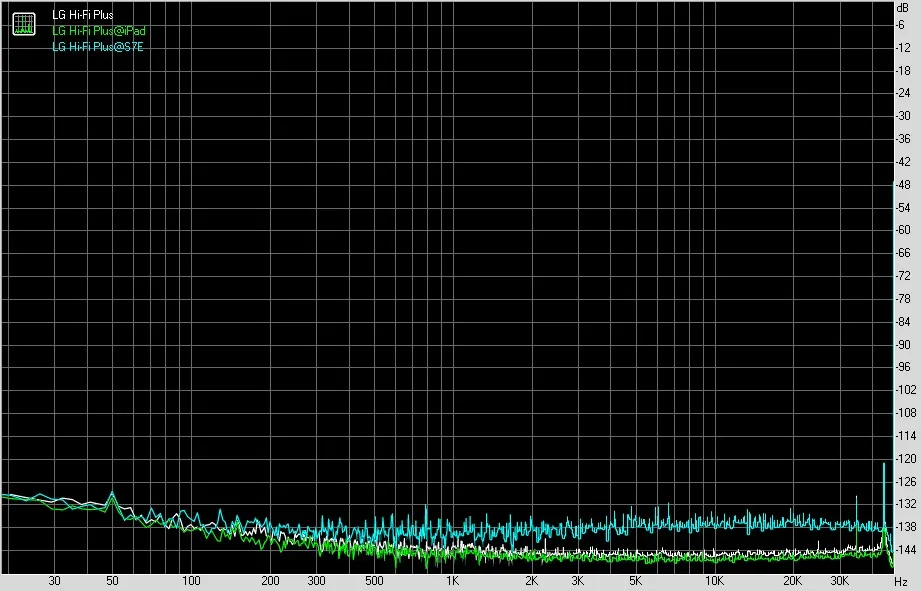
Task: Click the '-60' dB axis value
Action: click(x=903, y=230)
